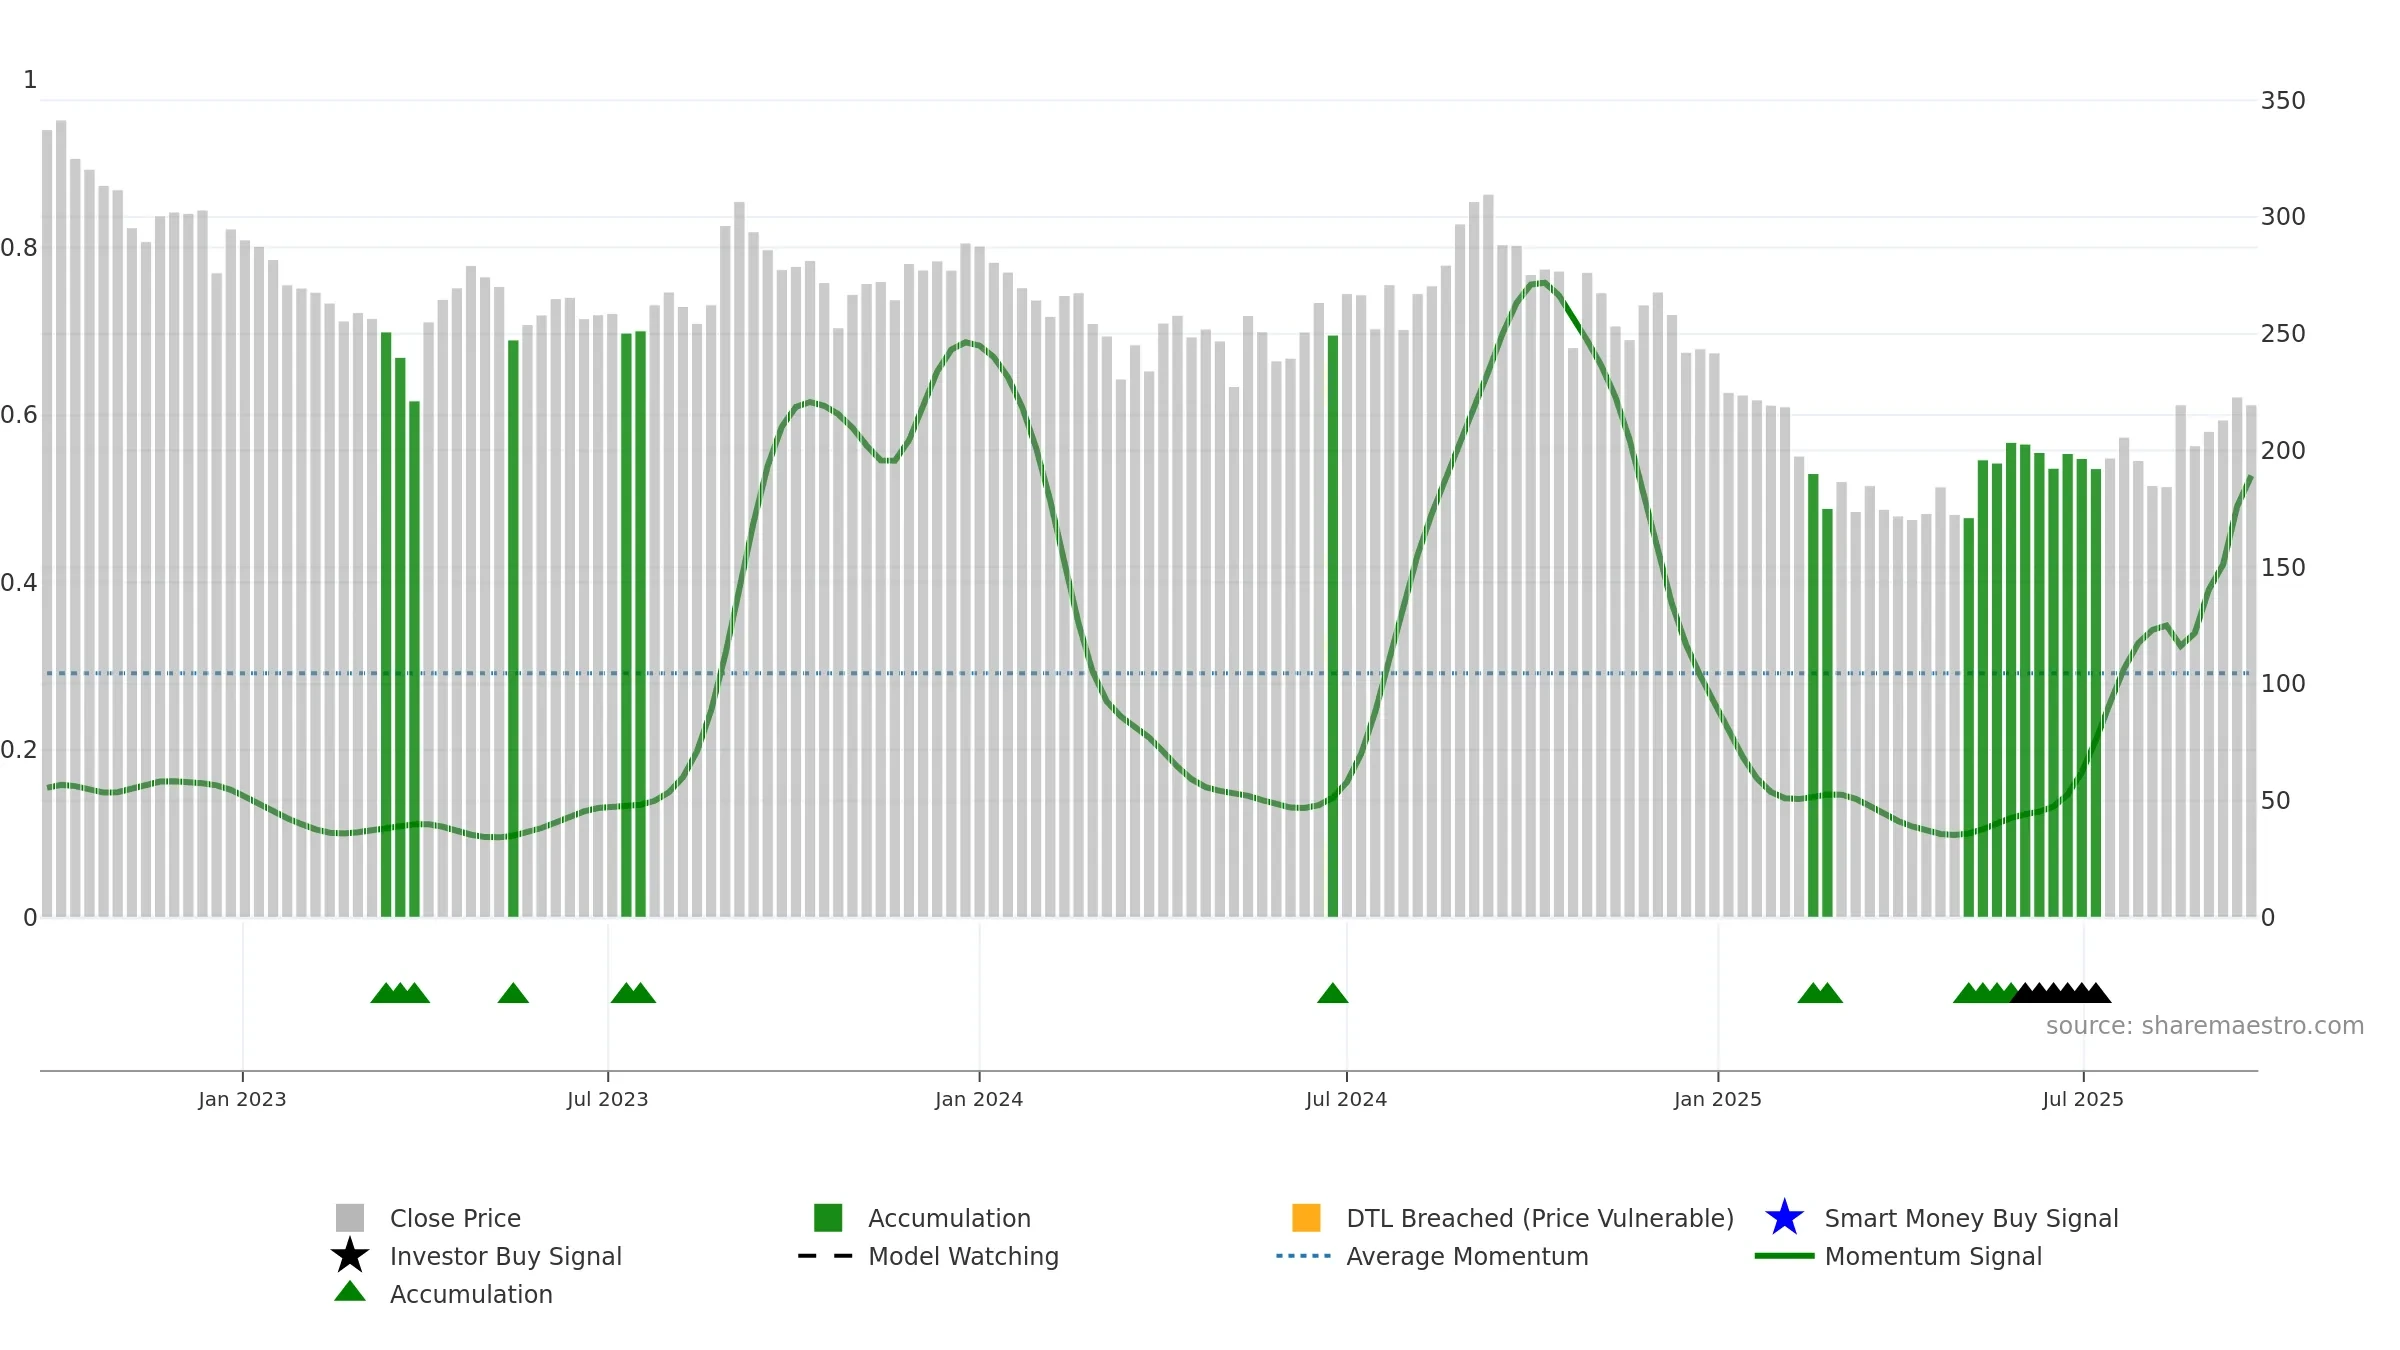Click the 350 right axis price label
The height and width of the screenshot is (1350, 2400).
point(2283,101)
